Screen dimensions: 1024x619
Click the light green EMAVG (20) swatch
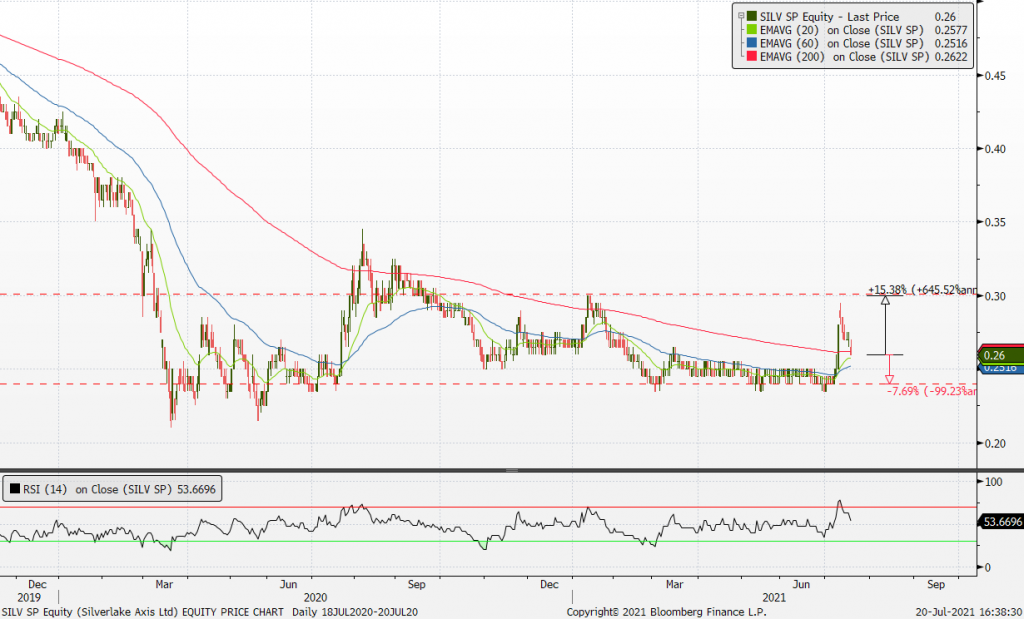752,30
